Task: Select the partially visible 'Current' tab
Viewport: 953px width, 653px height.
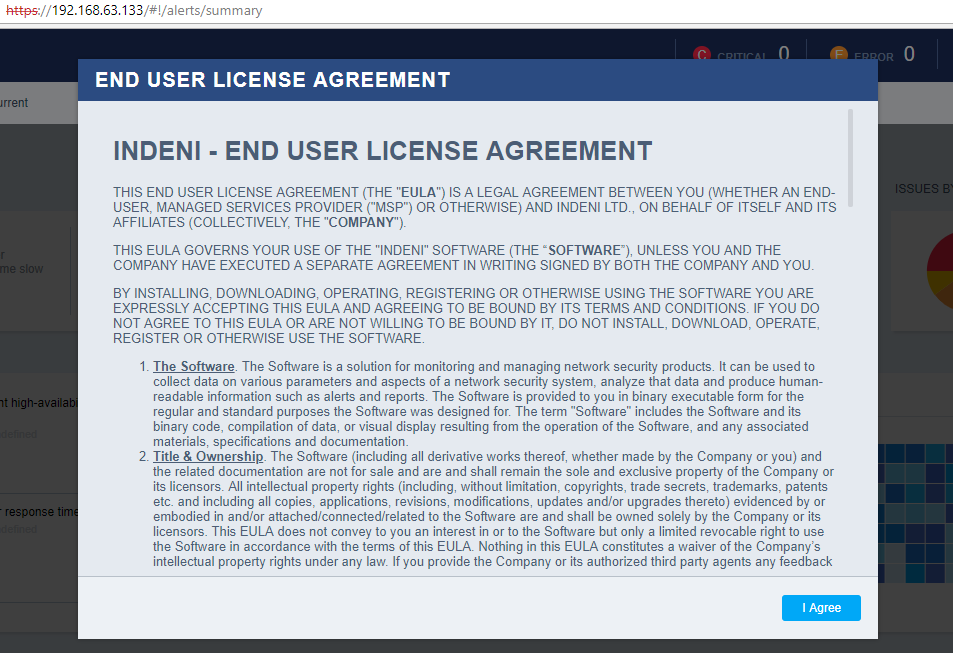Action: coord(15,103)
